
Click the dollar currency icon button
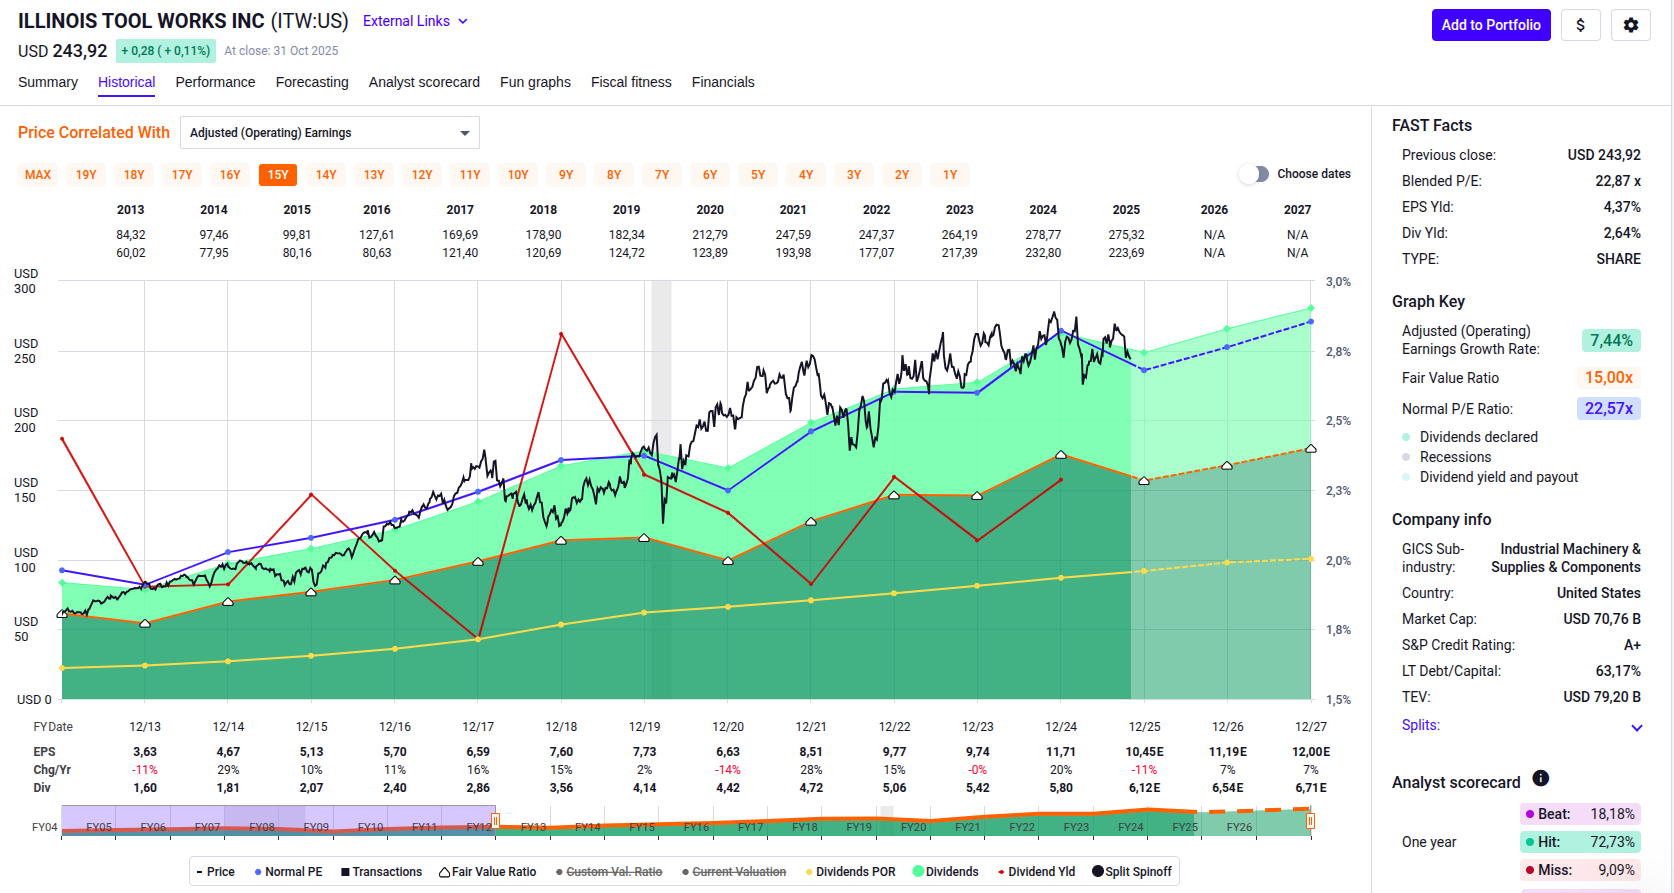(1580, 25)
